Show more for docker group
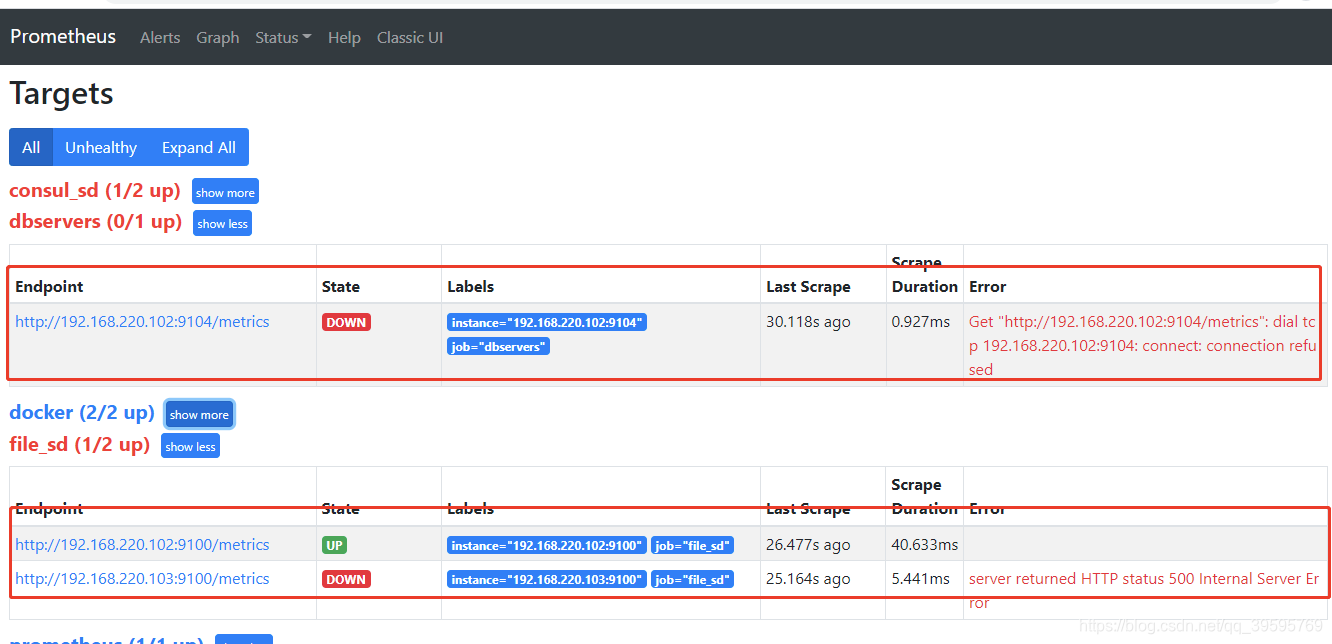The image size is (1332, 644). coord(199,414)
